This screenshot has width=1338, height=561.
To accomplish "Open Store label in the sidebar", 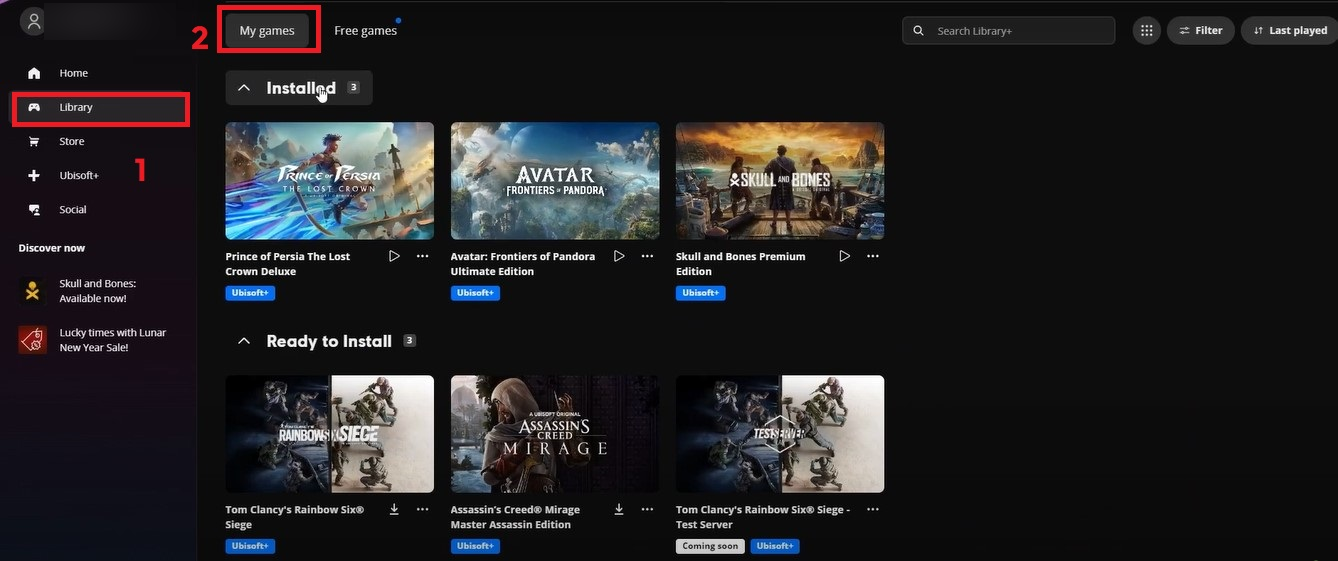I will point(72,141).
